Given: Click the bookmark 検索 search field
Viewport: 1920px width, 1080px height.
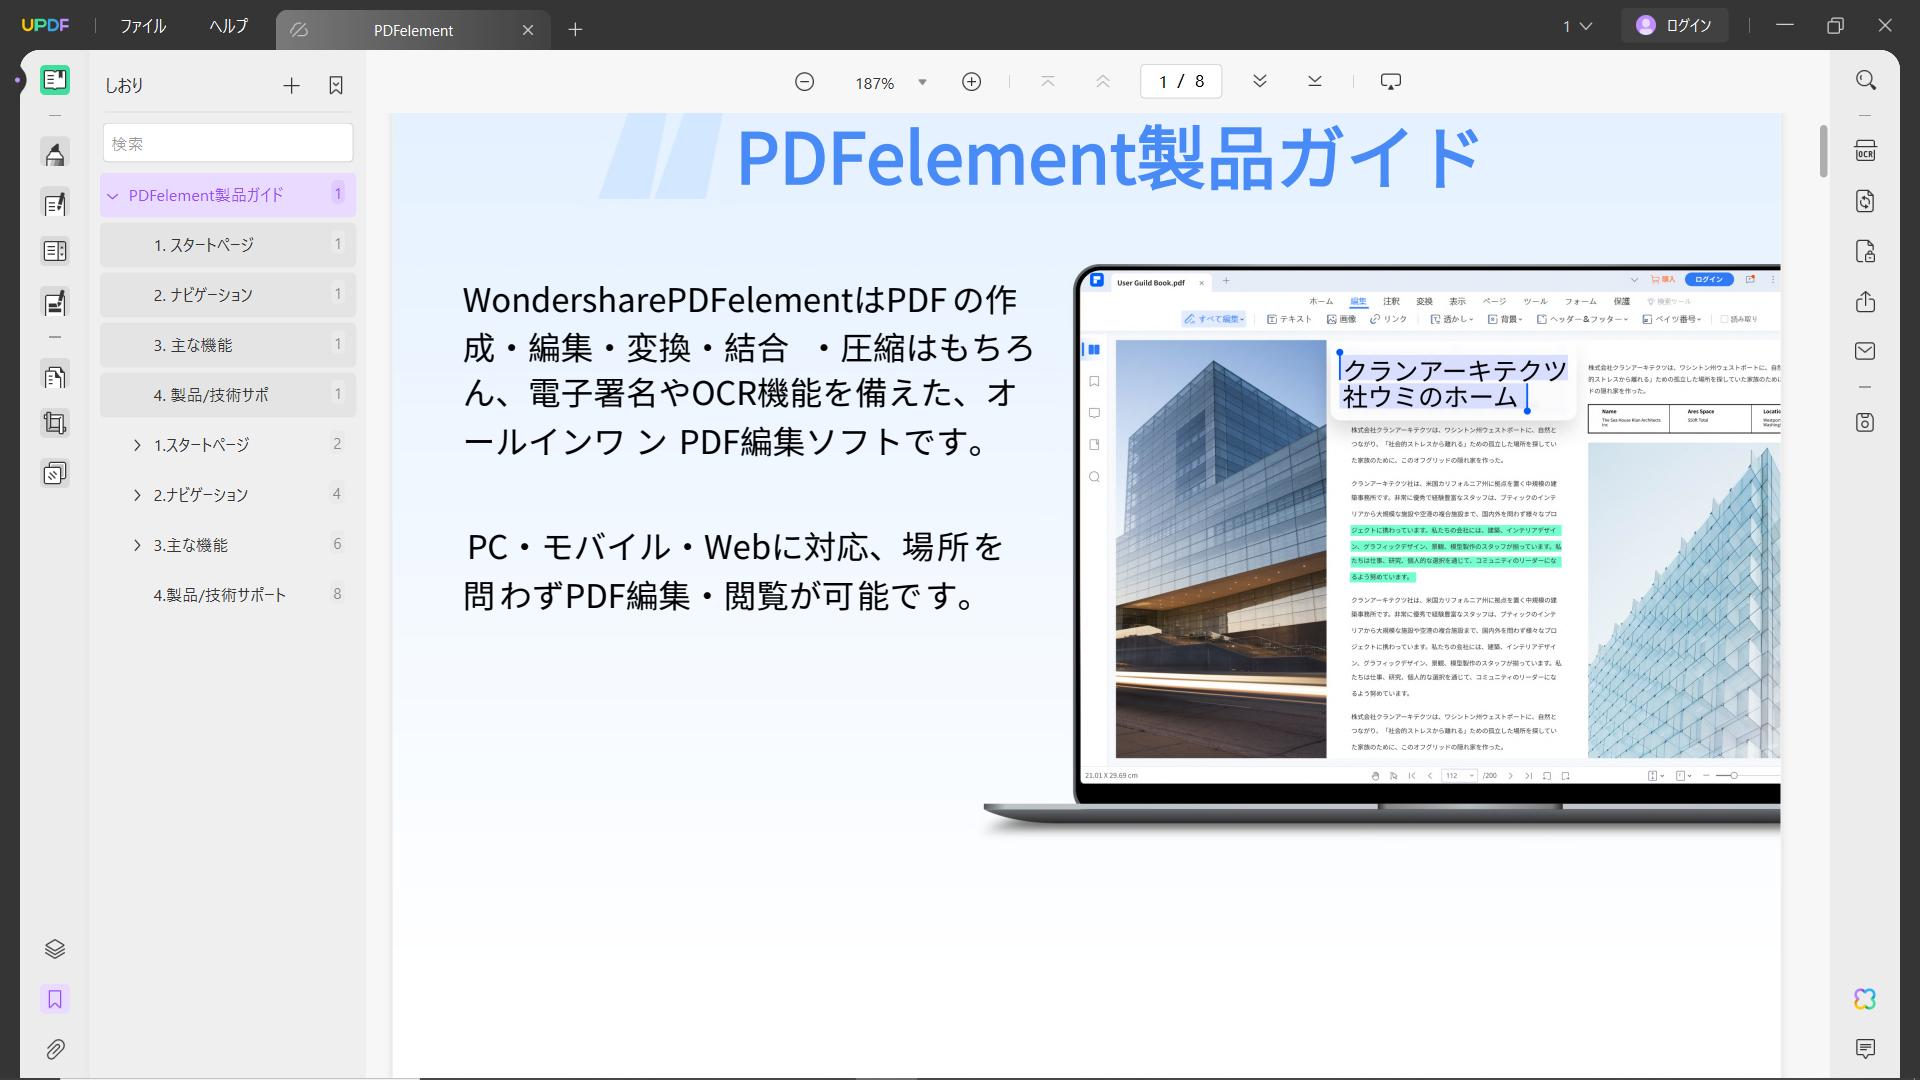Looking at the screenshot, I should pos(228,143).
